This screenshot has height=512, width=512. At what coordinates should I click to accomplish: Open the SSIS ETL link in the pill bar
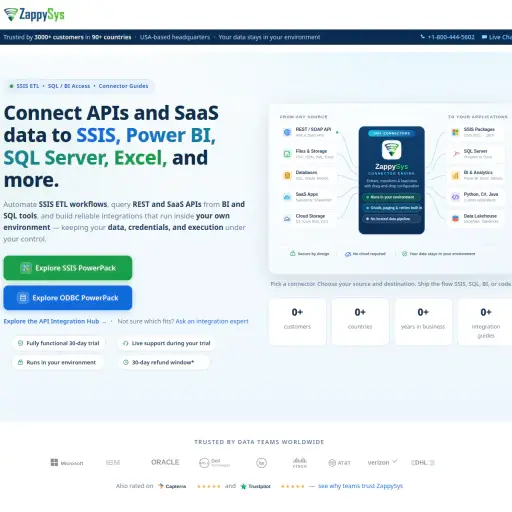pyautogui.click(x=28, y=86)
